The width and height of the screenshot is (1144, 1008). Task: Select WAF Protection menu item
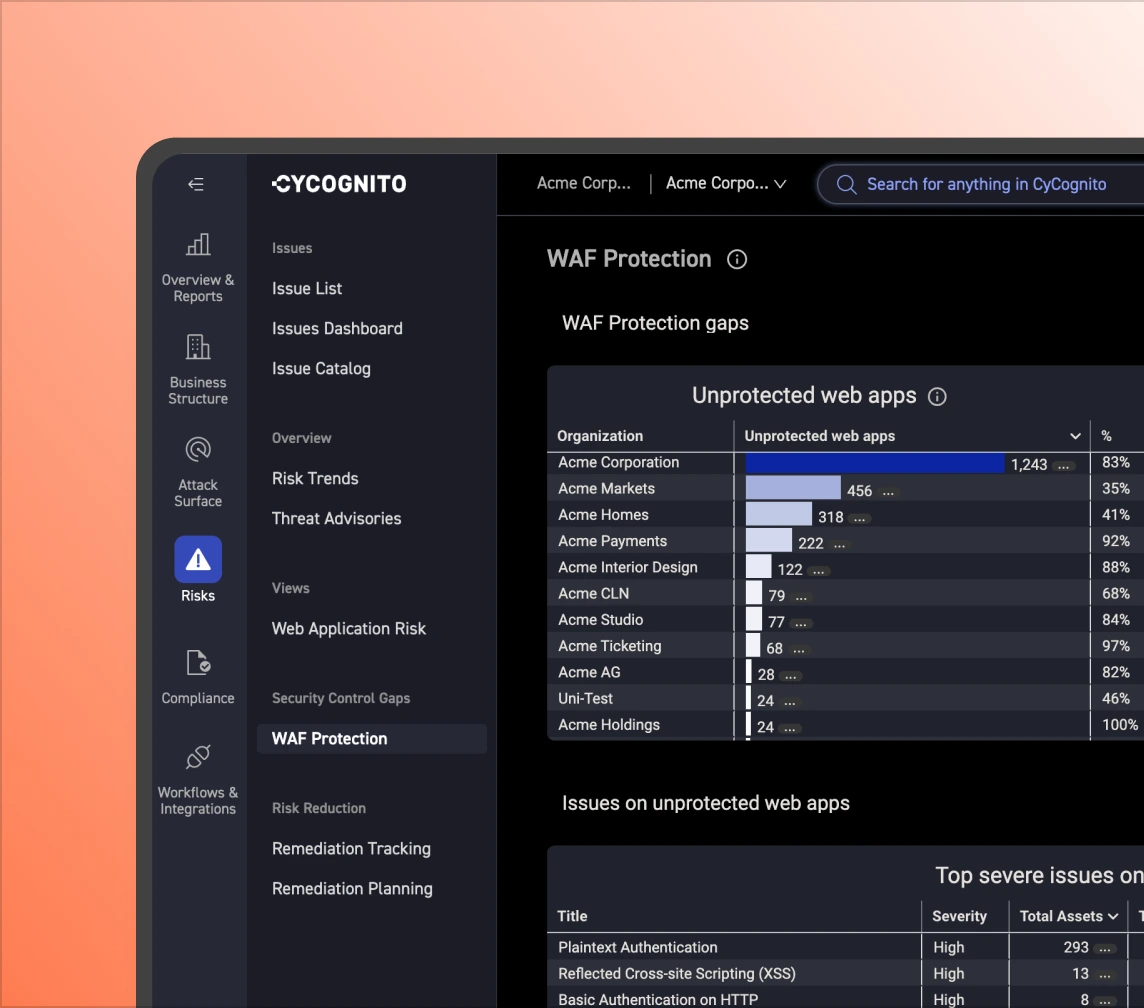(329, 738)
